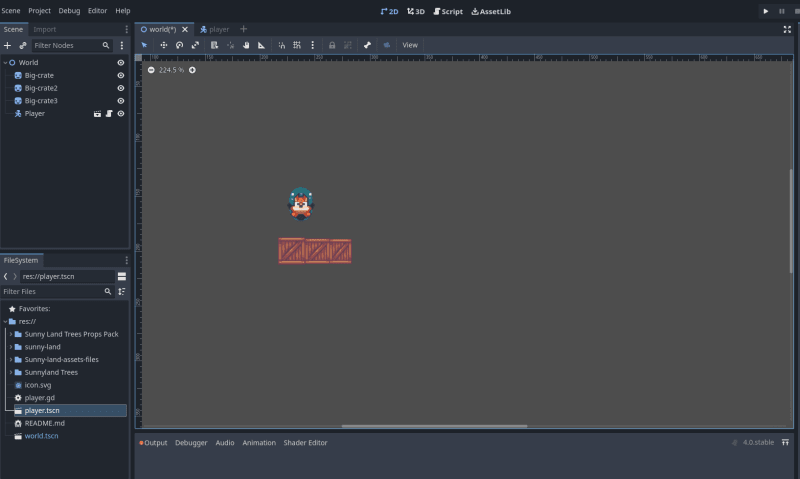
Task: Click the list select tool icon
Action: 214,45
